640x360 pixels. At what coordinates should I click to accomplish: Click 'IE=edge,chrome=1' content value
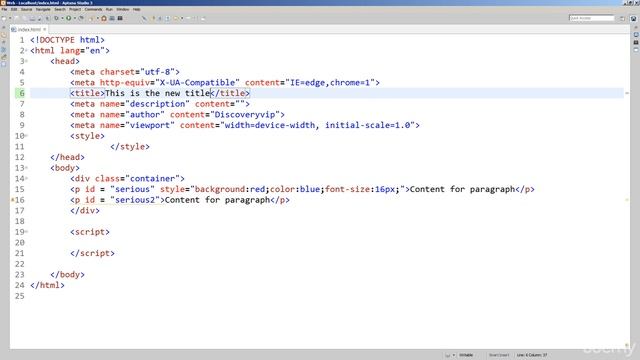coord(330,82)
